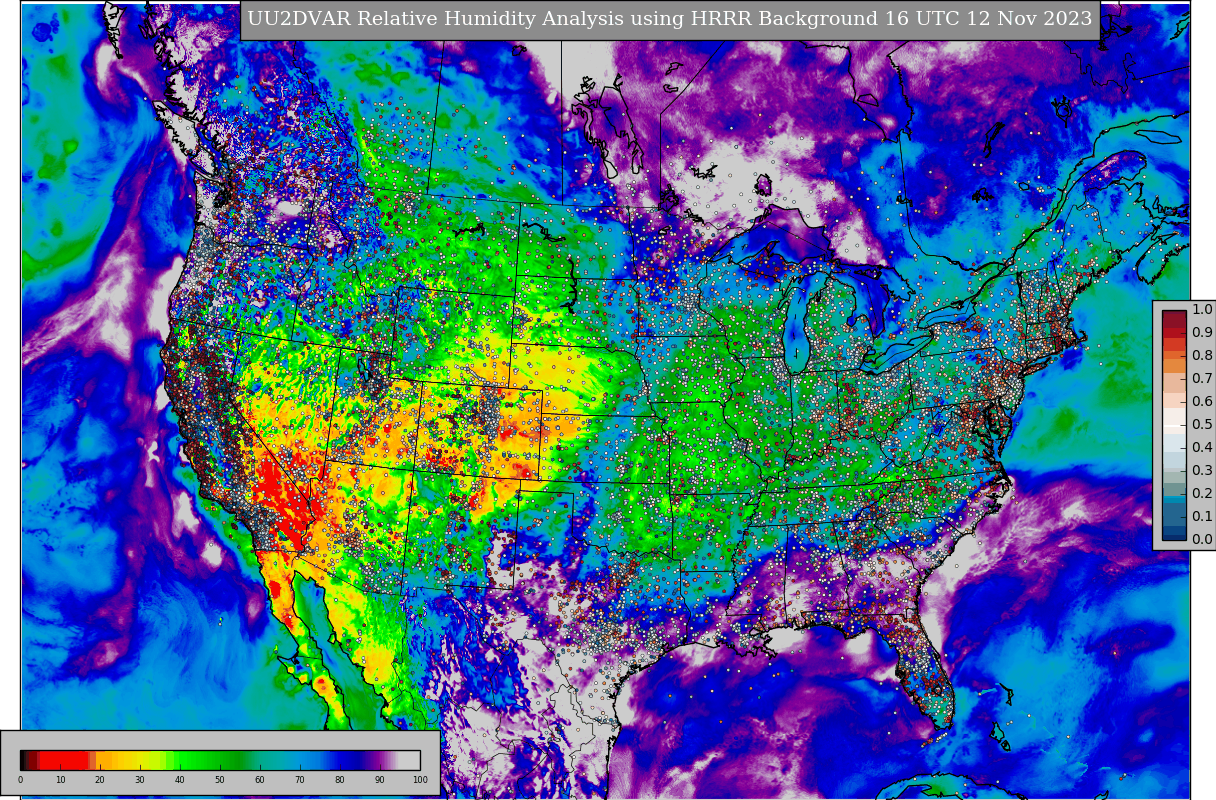Pick the bright red segment of humidity colorbar
The width and height of the screenshot is (1216, 800).
(x=64, y=760)
